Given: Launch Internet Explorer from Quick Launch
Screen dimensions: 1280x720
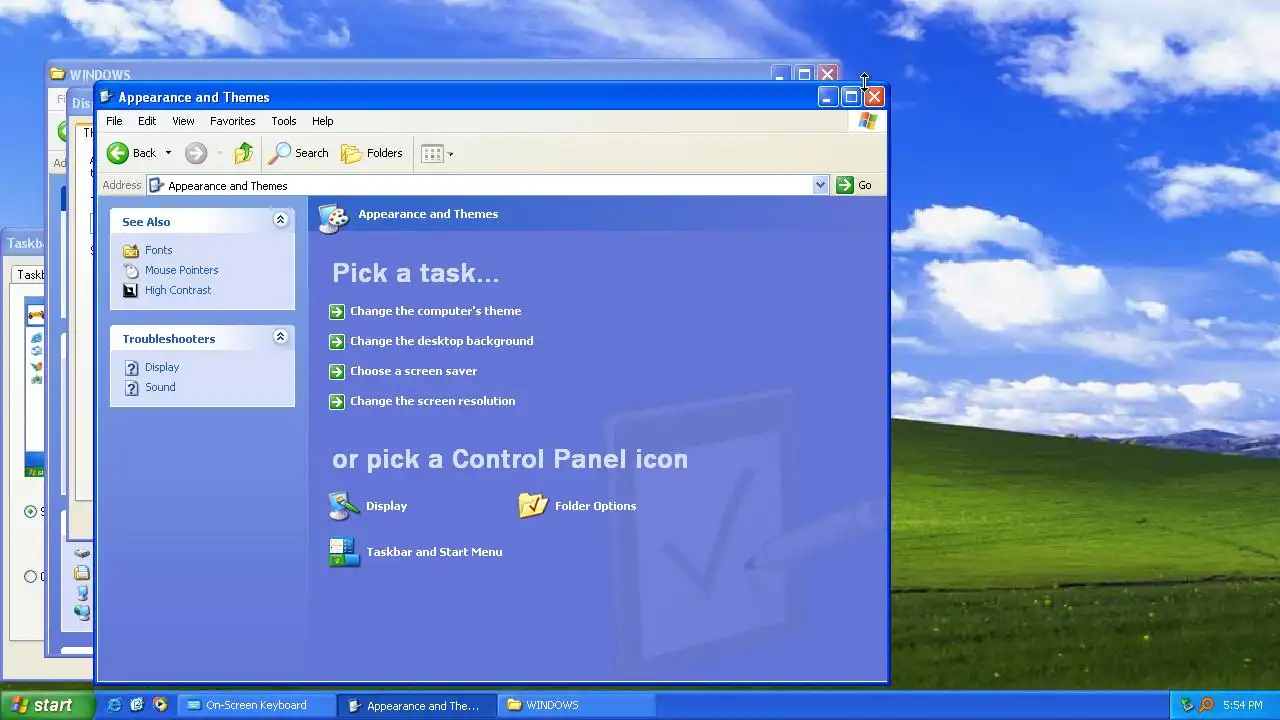Looking at the screenshot, I should (114, 705).
